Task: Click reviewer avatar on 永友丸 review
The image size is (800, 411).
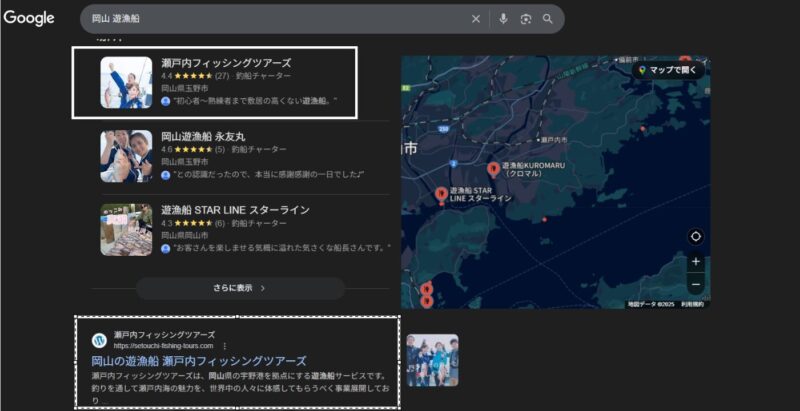Action: point(165,175)
